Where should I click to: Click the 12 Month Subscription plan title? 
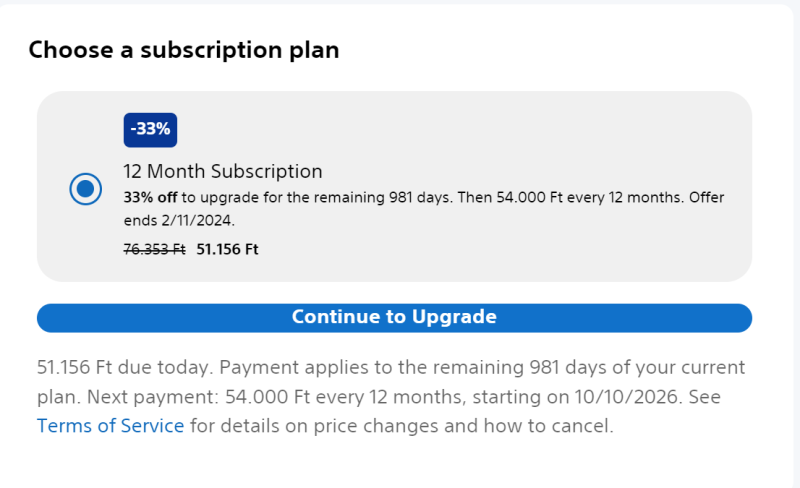[x=222, y=171]
